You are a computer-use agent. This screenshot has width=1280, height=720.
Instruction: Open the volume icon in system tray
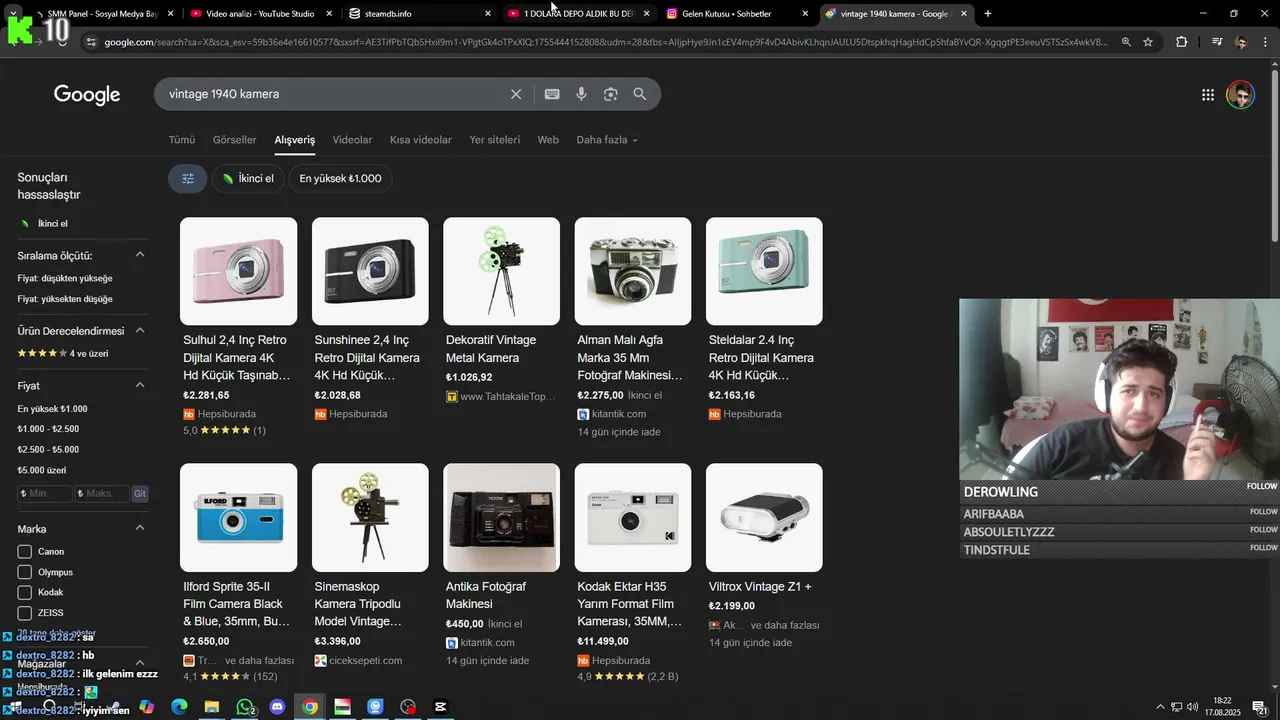tap(1192, 707)
